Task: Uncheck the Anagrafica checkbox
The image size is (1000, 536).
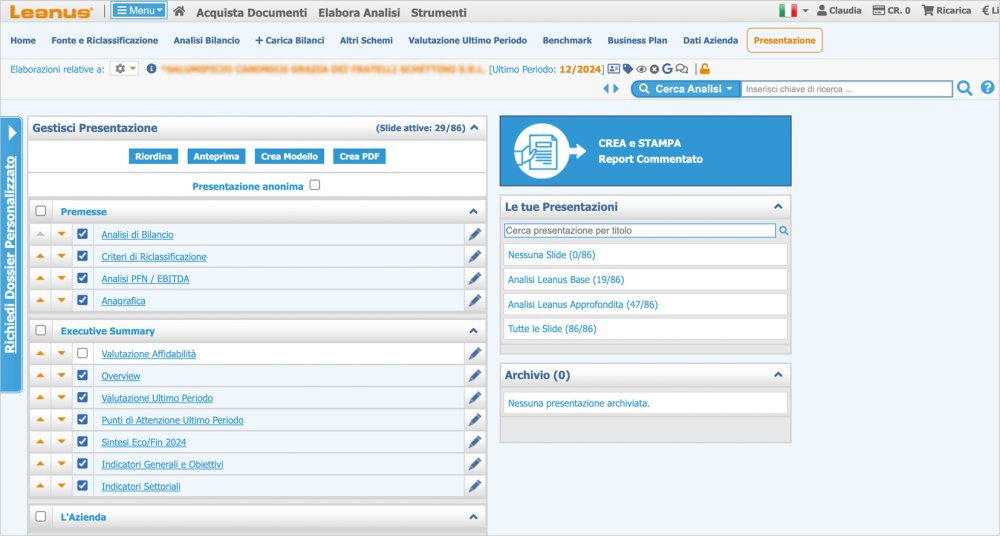Action: pyautogui.click(x=82, y=300)
